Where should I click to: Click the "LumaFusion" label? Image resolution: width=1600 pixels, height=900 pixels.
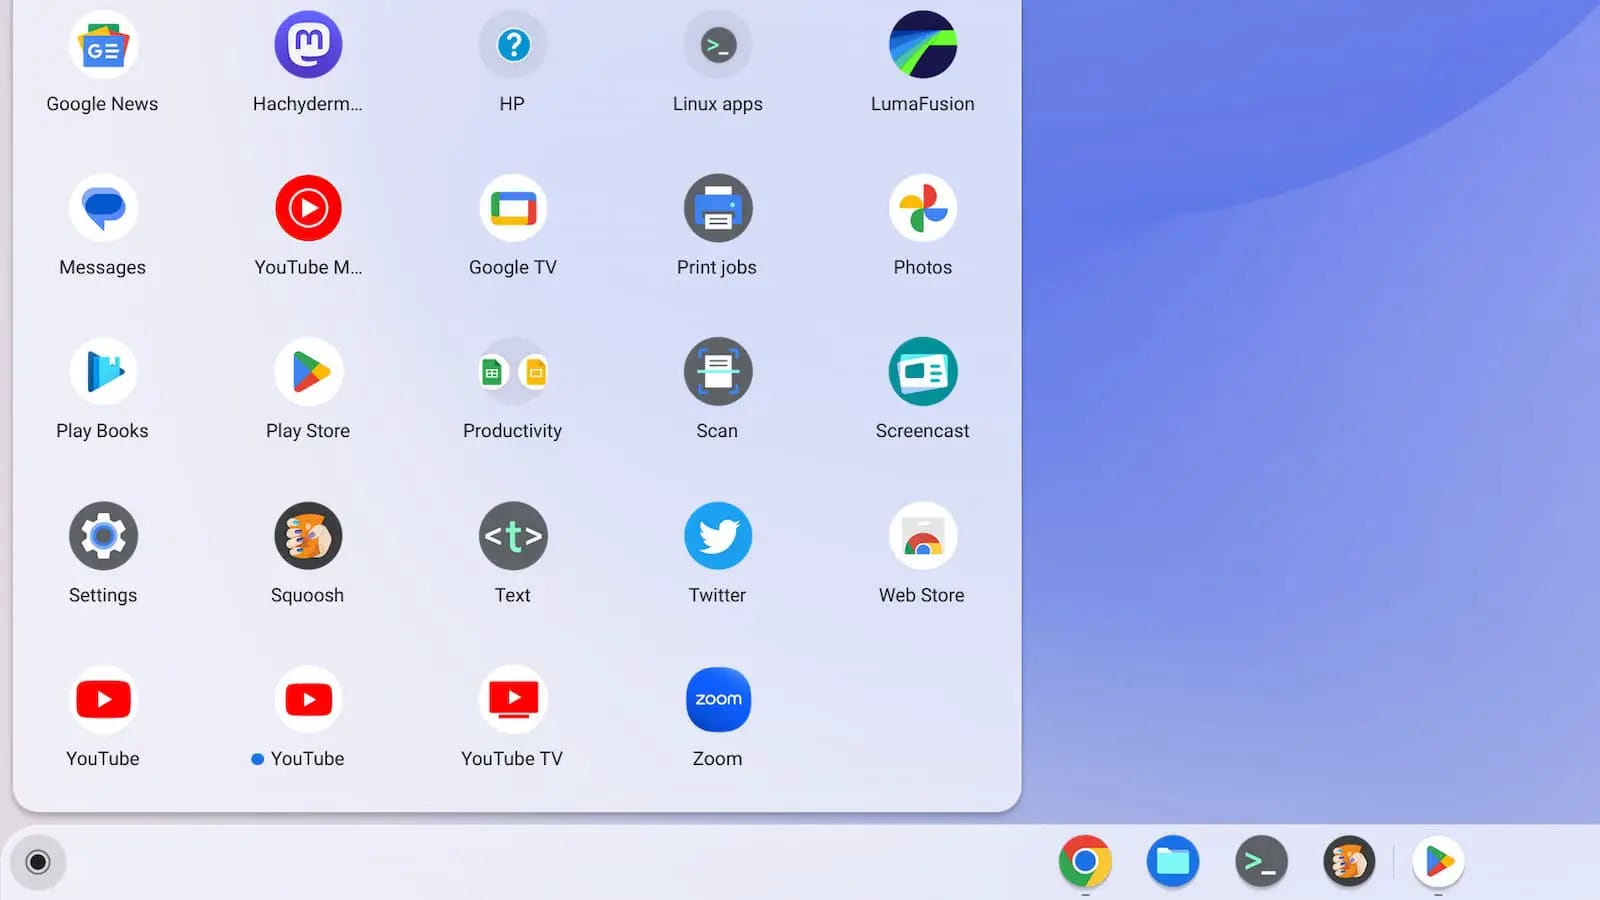[x=922, y=104]
